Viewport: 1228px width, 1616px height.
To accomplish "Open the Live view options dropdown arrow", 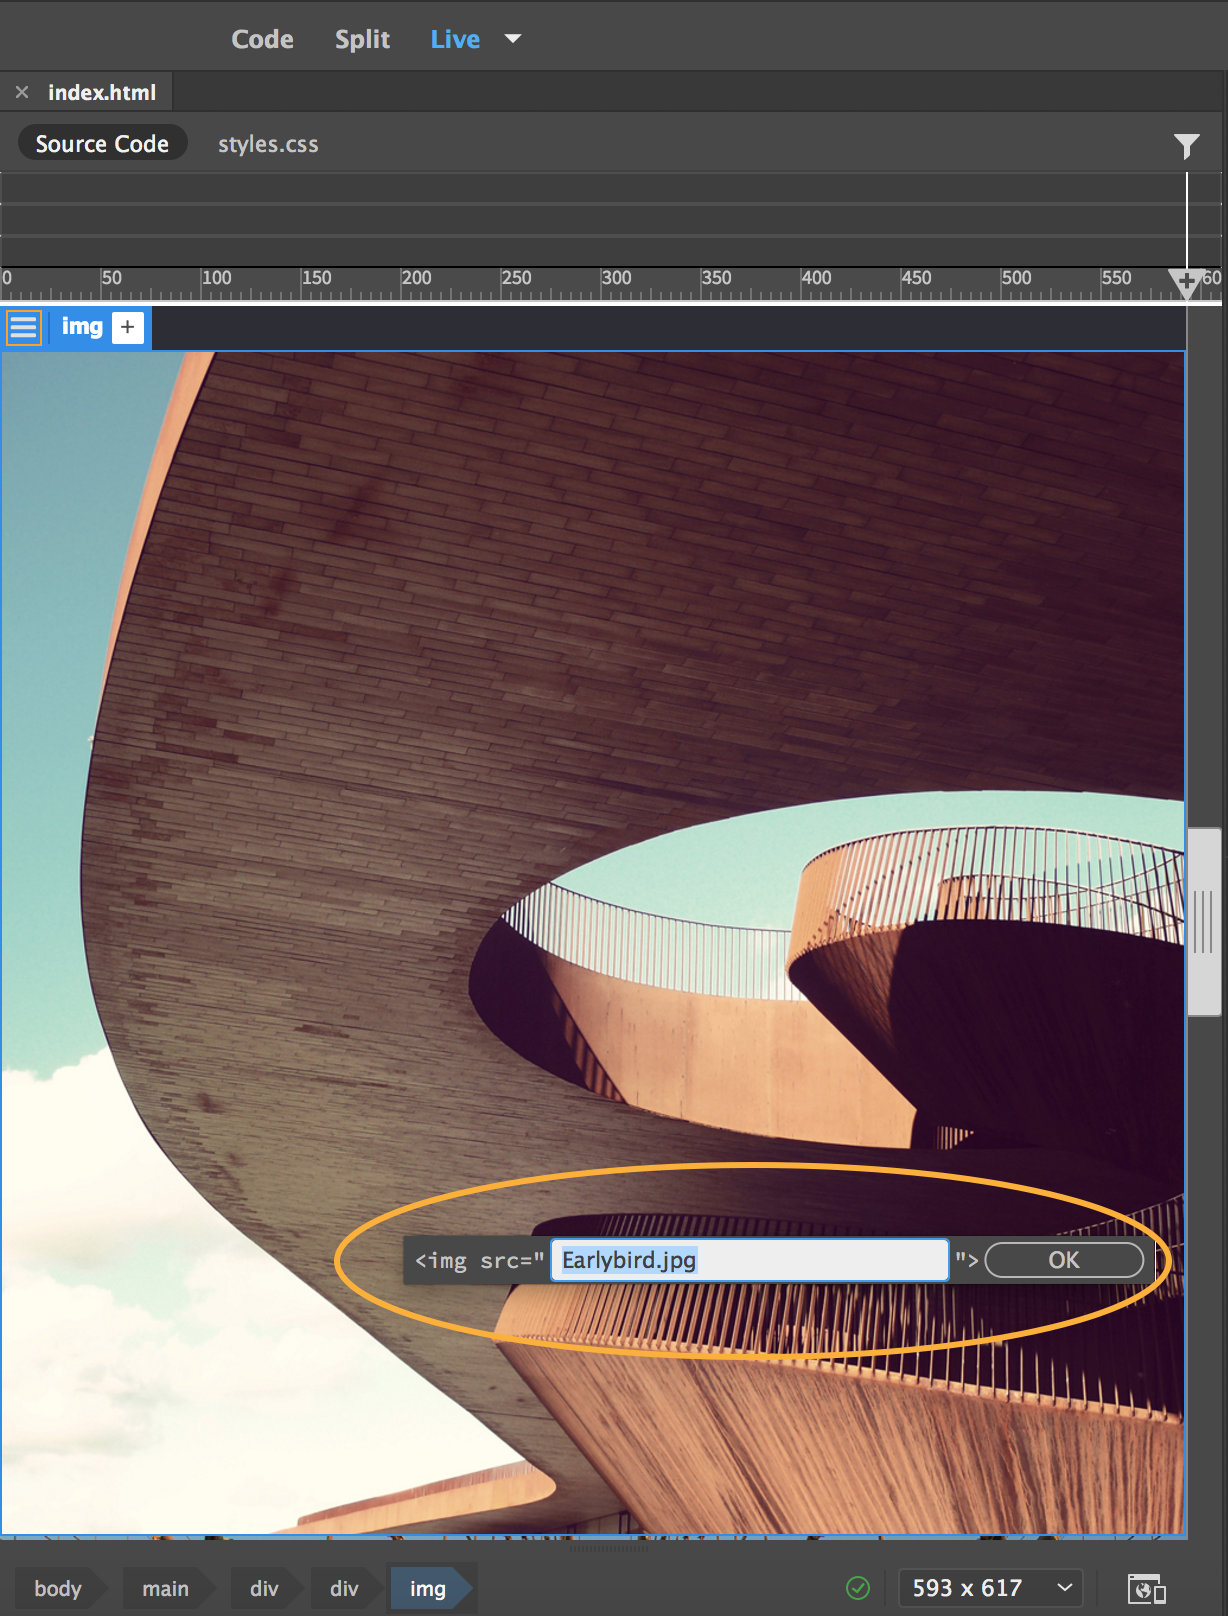I will coord(513,39).
